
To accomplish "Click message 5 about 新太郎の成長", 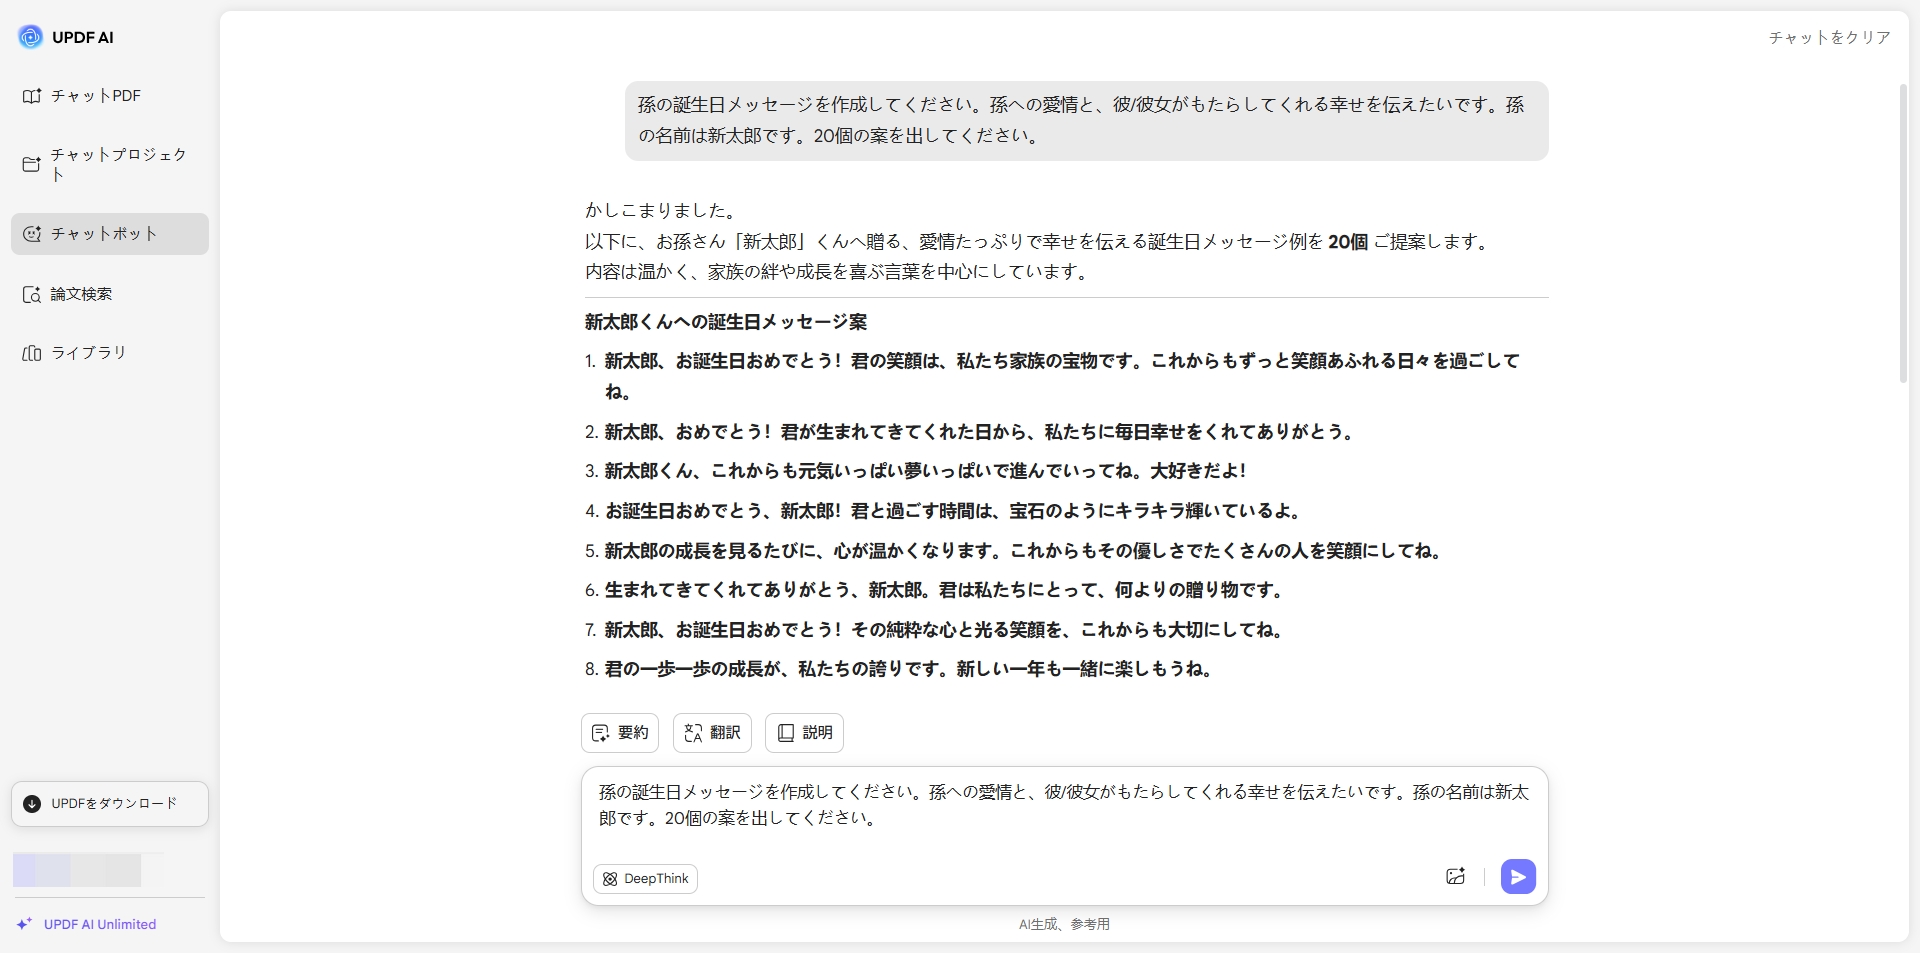I will tap(1024, 551).
